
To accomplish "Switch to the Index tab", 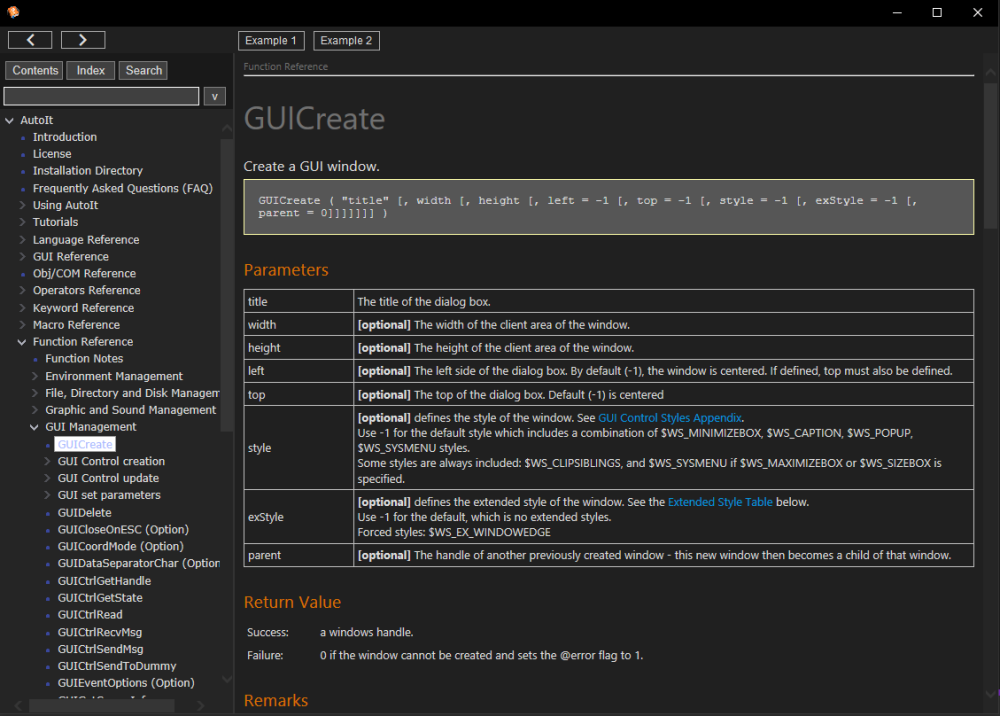I will click(x=91, y=71).
